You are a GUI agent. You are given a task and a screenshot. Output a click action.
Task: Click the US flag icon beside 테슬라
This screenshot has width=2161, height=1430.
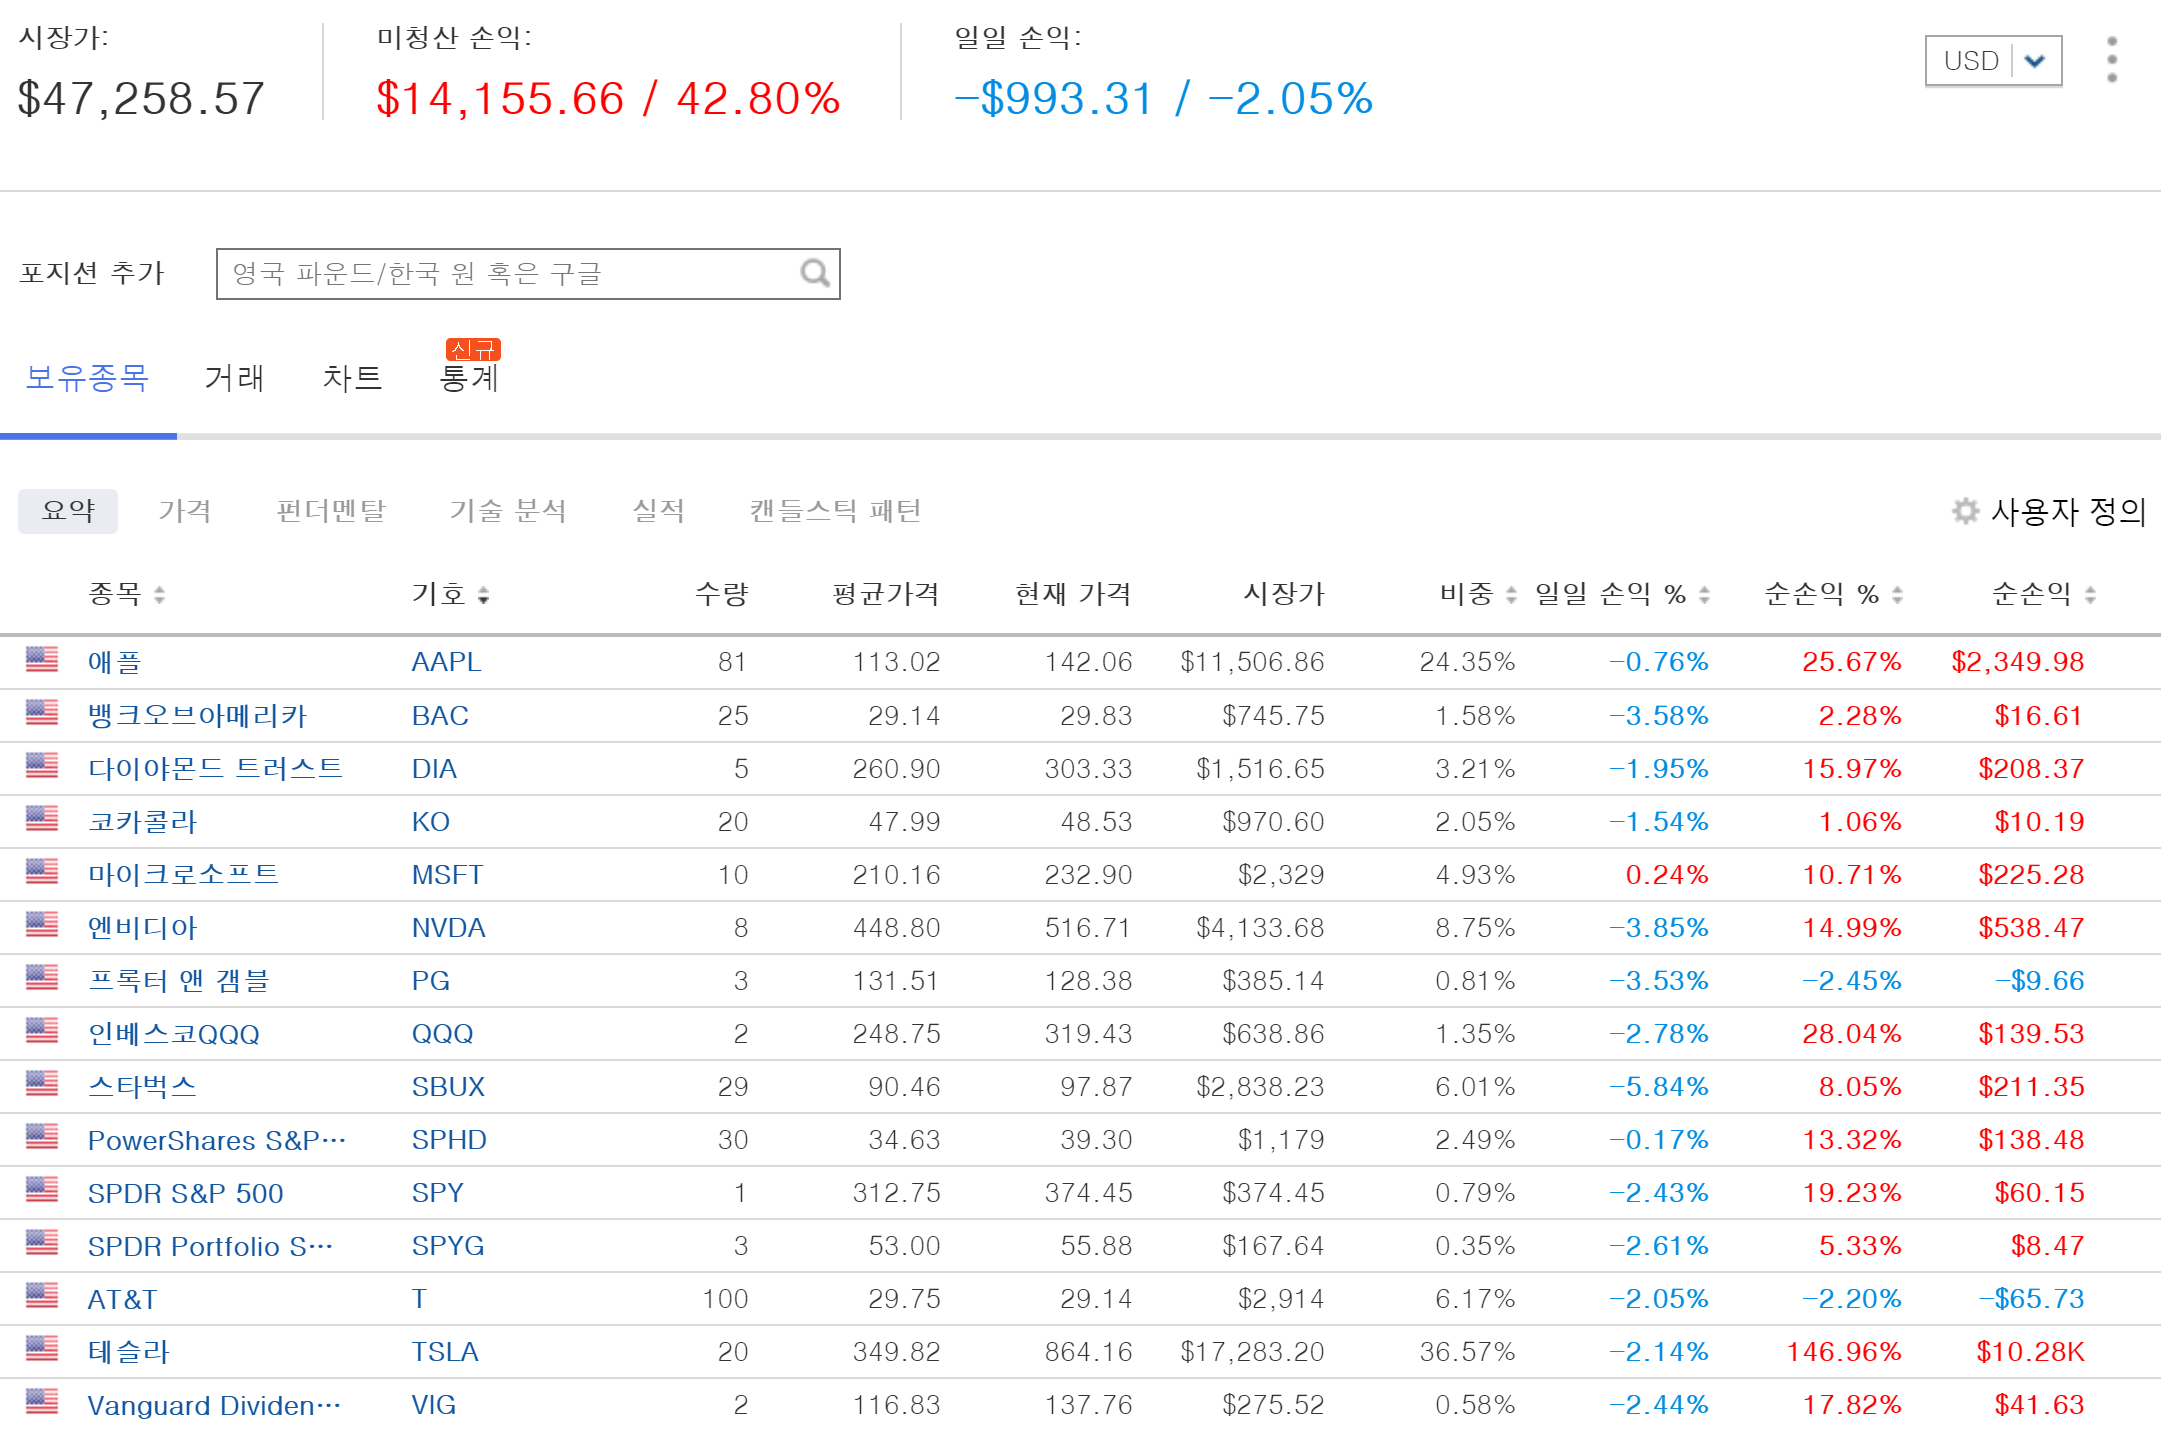click(x=42, y=1349)
